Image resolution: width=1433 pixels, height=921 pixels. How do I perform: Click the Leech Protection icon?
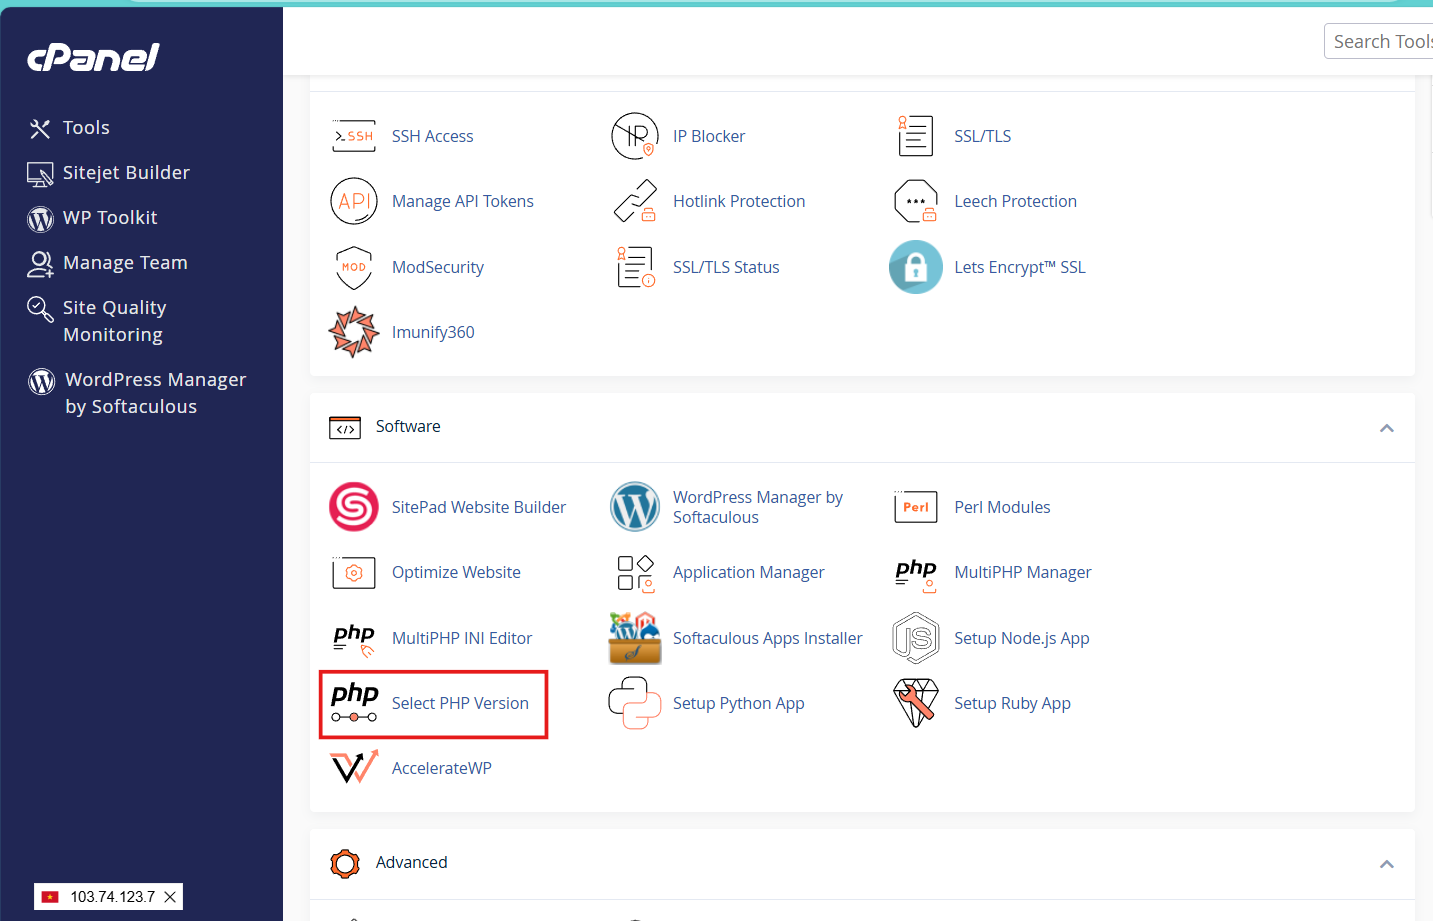click(916, 201)
